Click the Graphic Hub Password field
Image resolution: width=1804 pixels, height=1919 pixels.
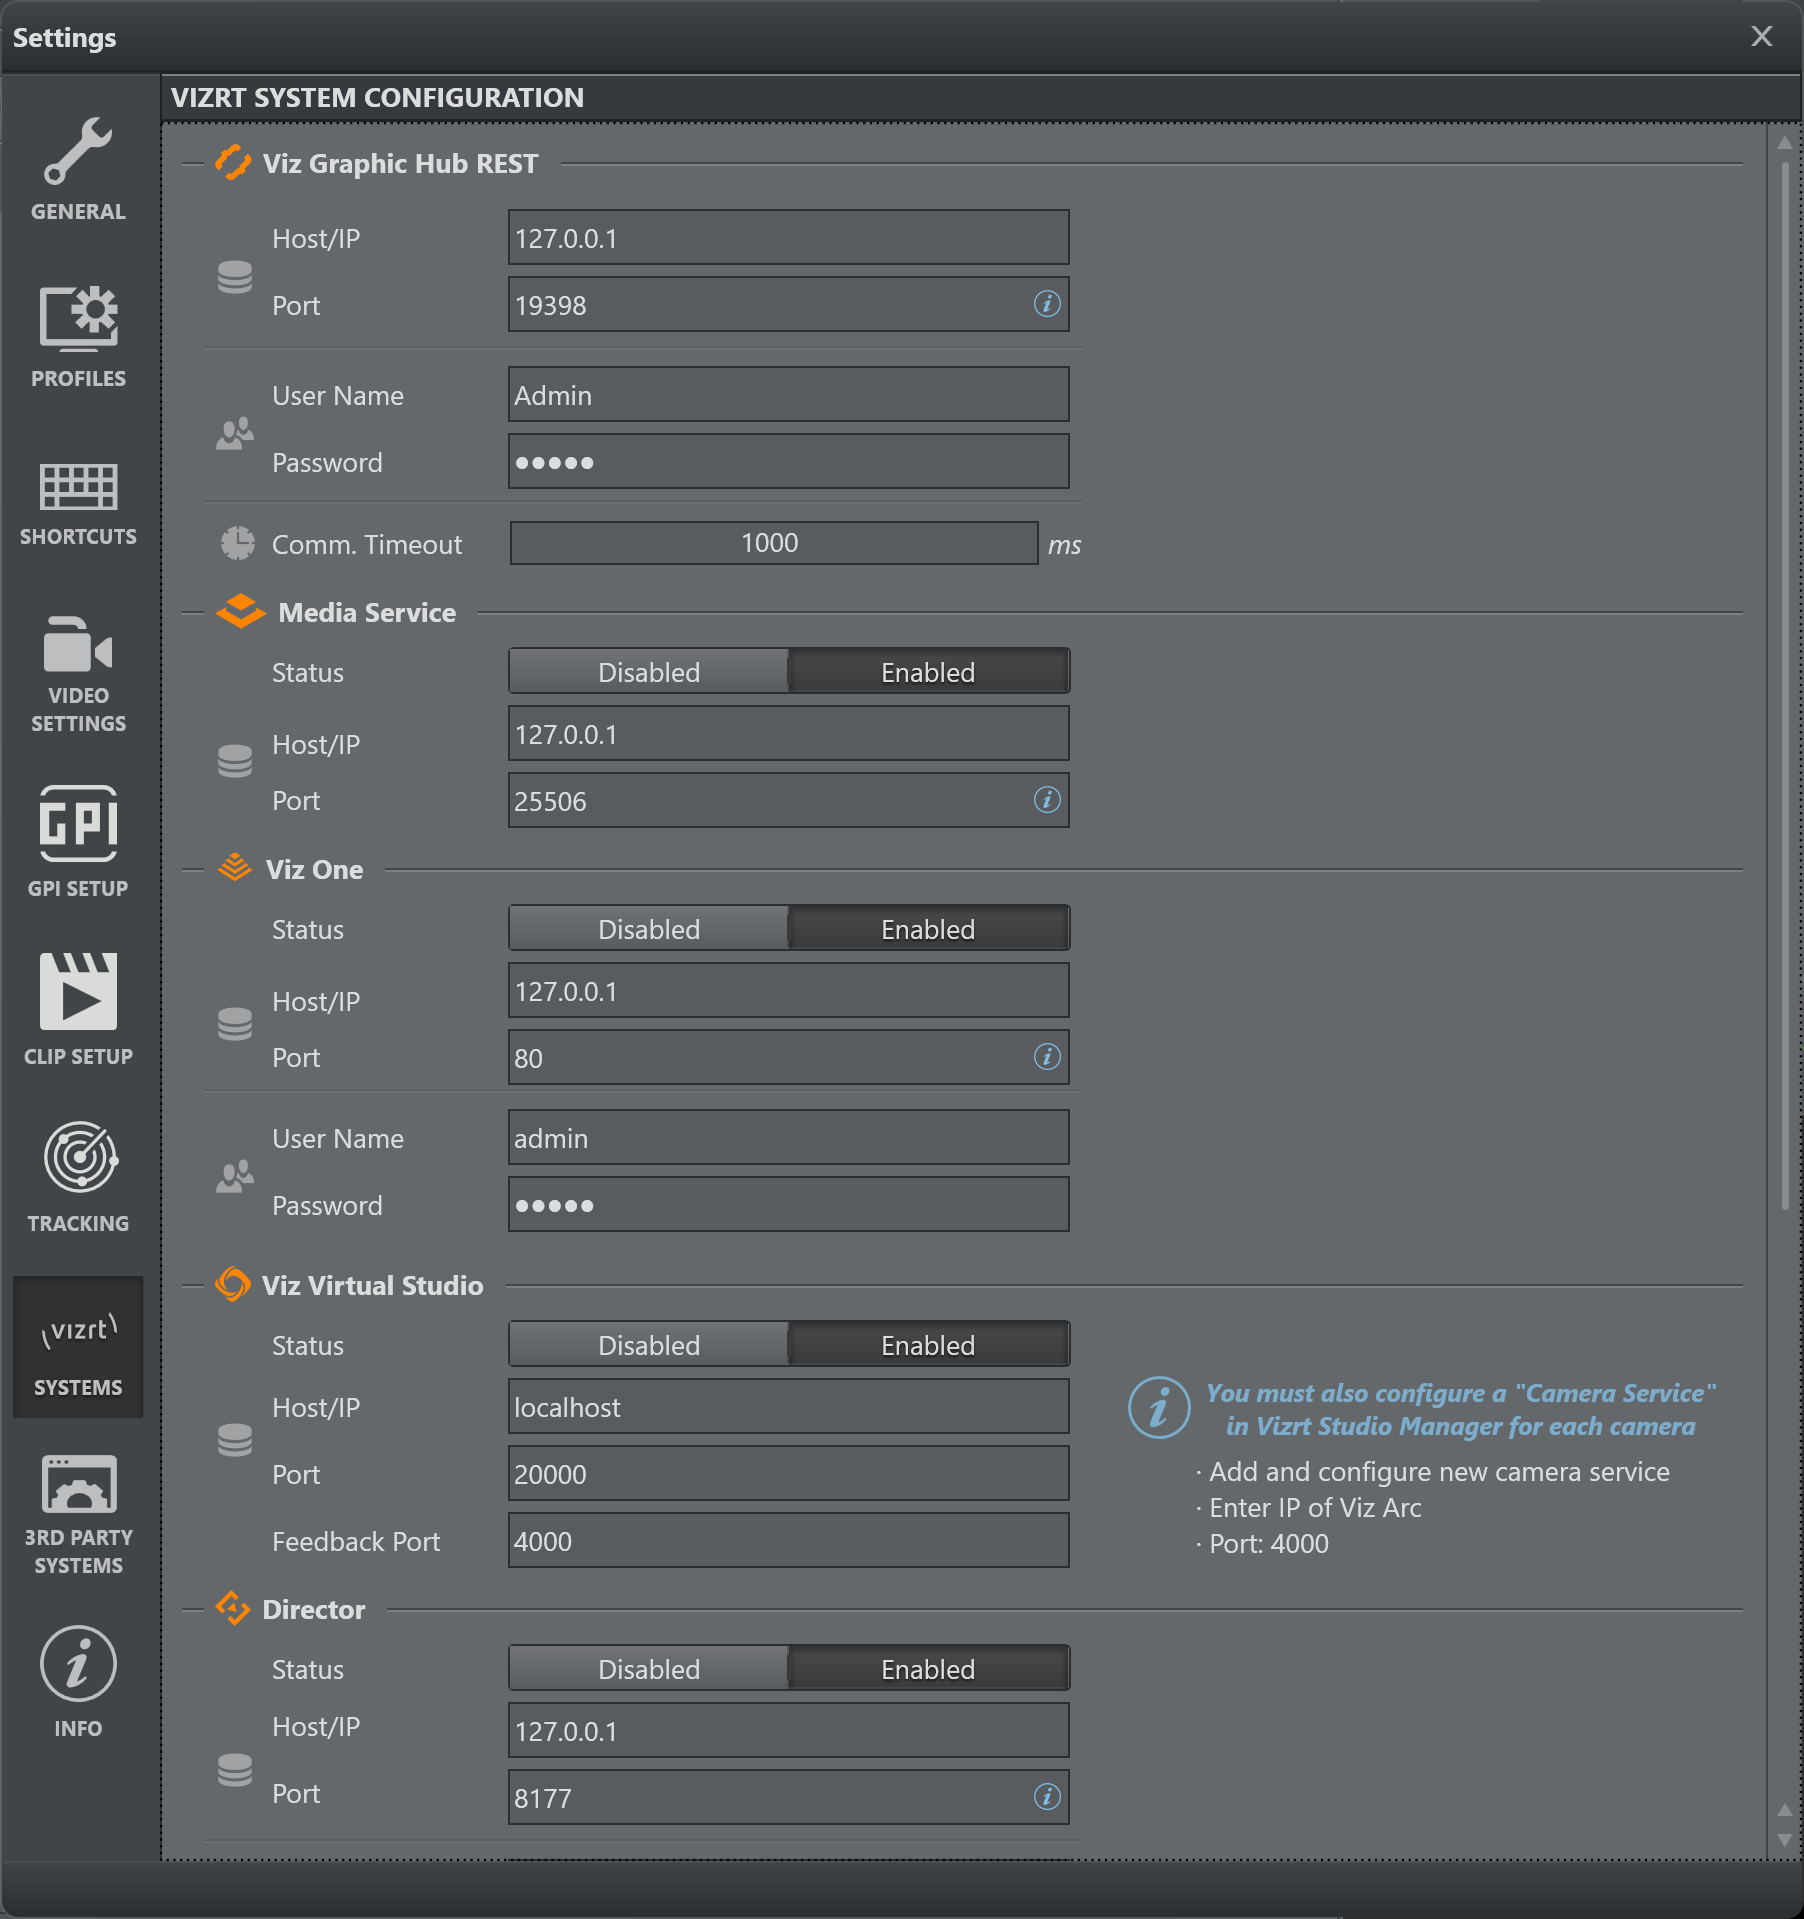(x=788, y=461)
